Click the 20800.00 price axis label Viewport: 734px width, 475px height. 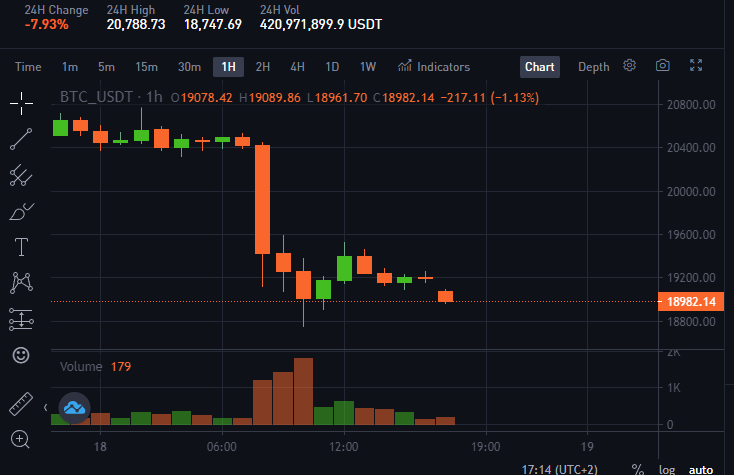click(691, 104)
